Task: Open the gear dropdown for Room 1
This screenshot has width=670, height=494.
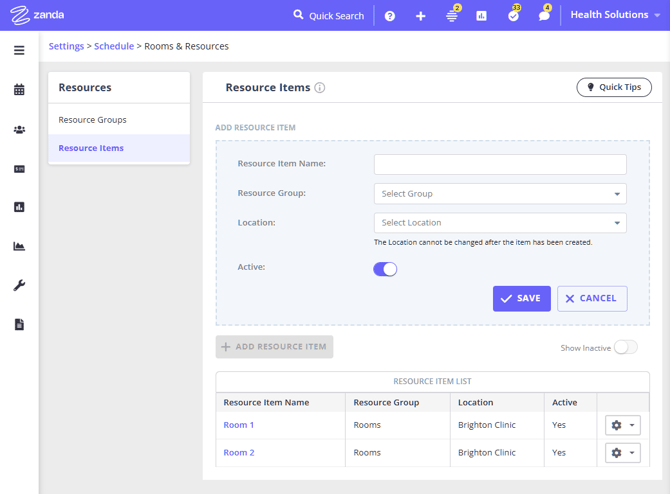Action: coord(622,425)
